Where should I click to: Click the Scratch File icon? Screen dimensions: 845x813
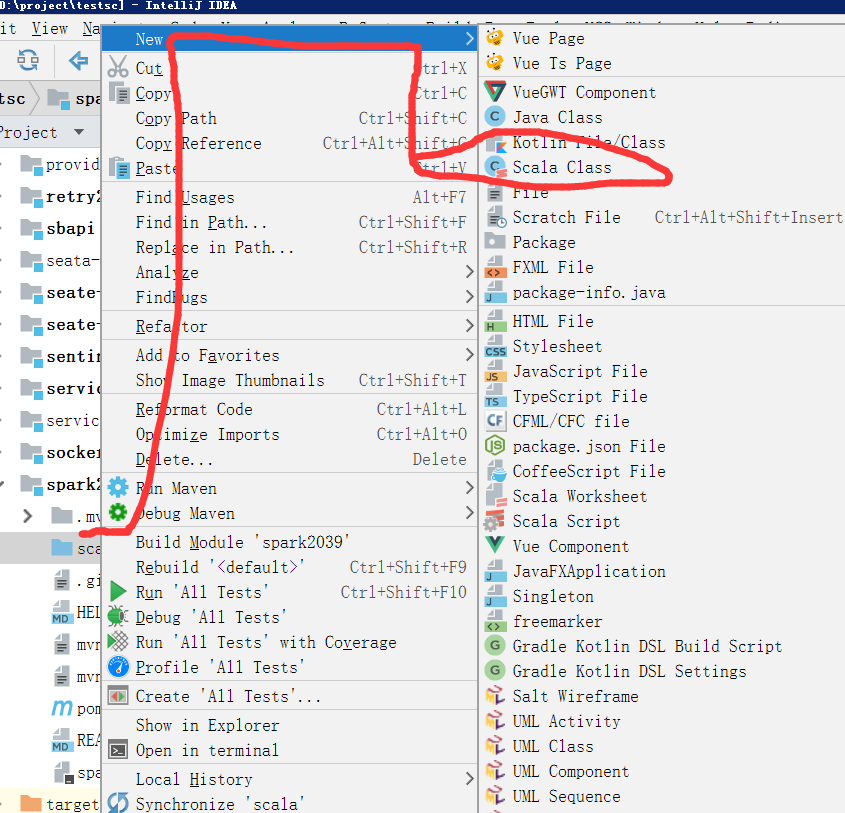(x=496, y=217)
